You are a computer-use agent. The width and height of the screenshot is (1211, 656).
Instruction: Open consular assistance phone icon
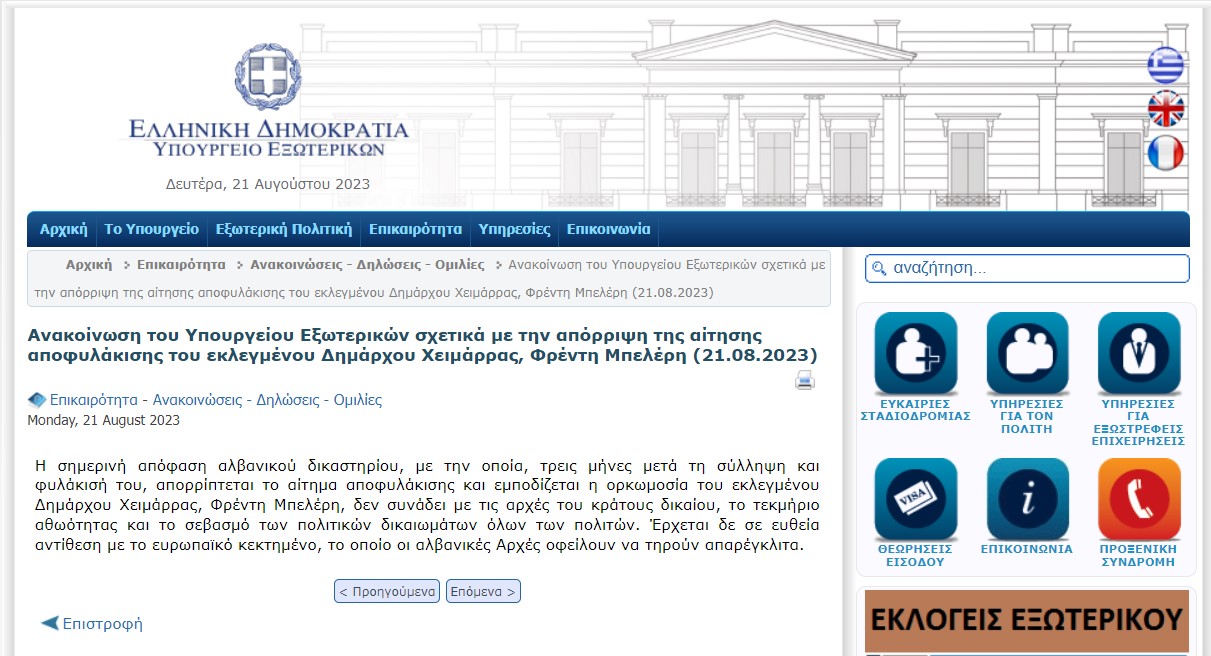pyautogui.click(x=1138, y=499)
